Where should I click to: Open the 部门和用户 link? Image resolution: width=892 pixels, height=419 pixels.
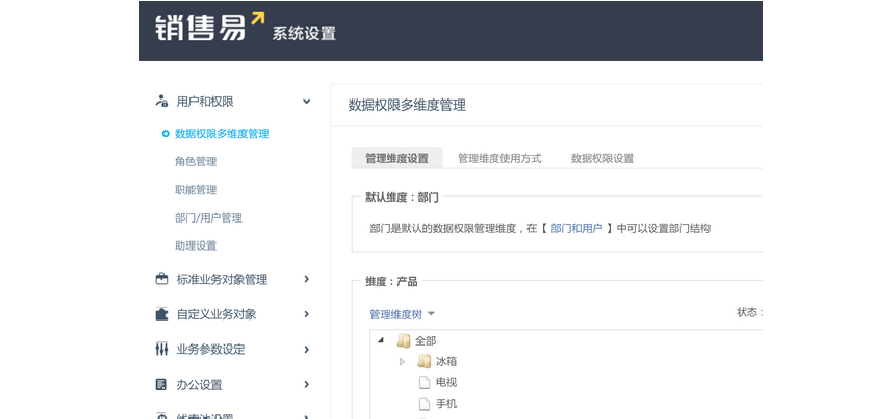click(x=576, y=228)
